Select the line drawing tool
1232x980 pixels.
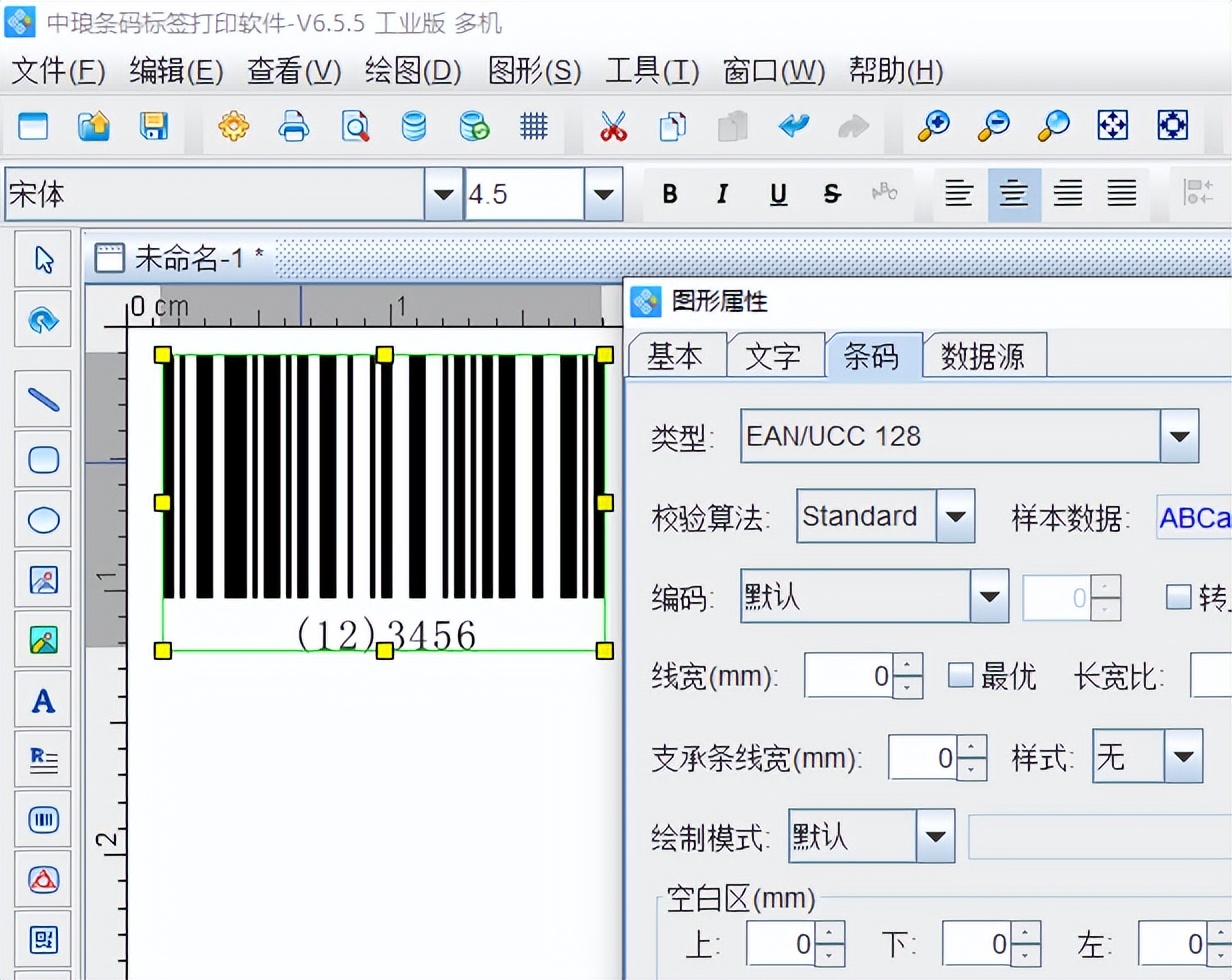click(43, 400)
